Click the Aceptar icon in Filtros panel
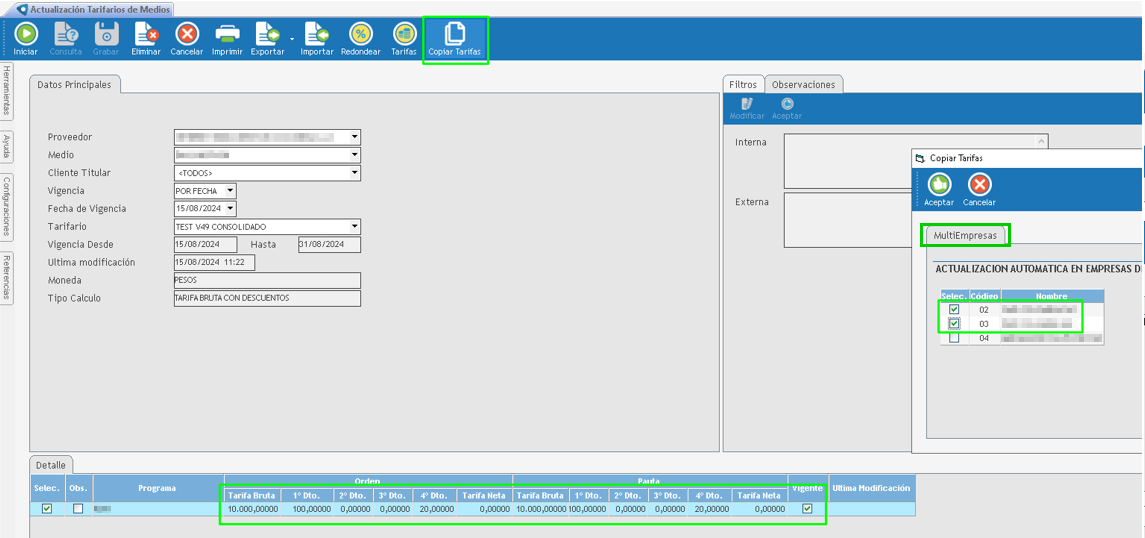1145x538 pixels. [786, 109]
